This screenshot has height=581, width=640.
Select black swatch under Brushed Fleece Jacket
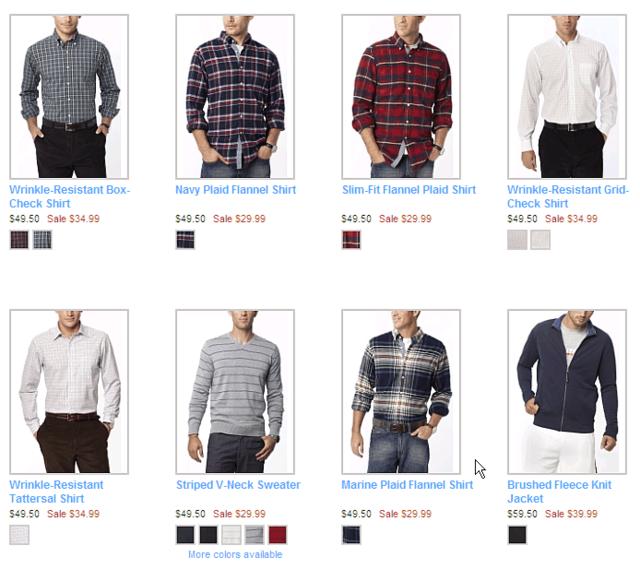pos(517,535)
